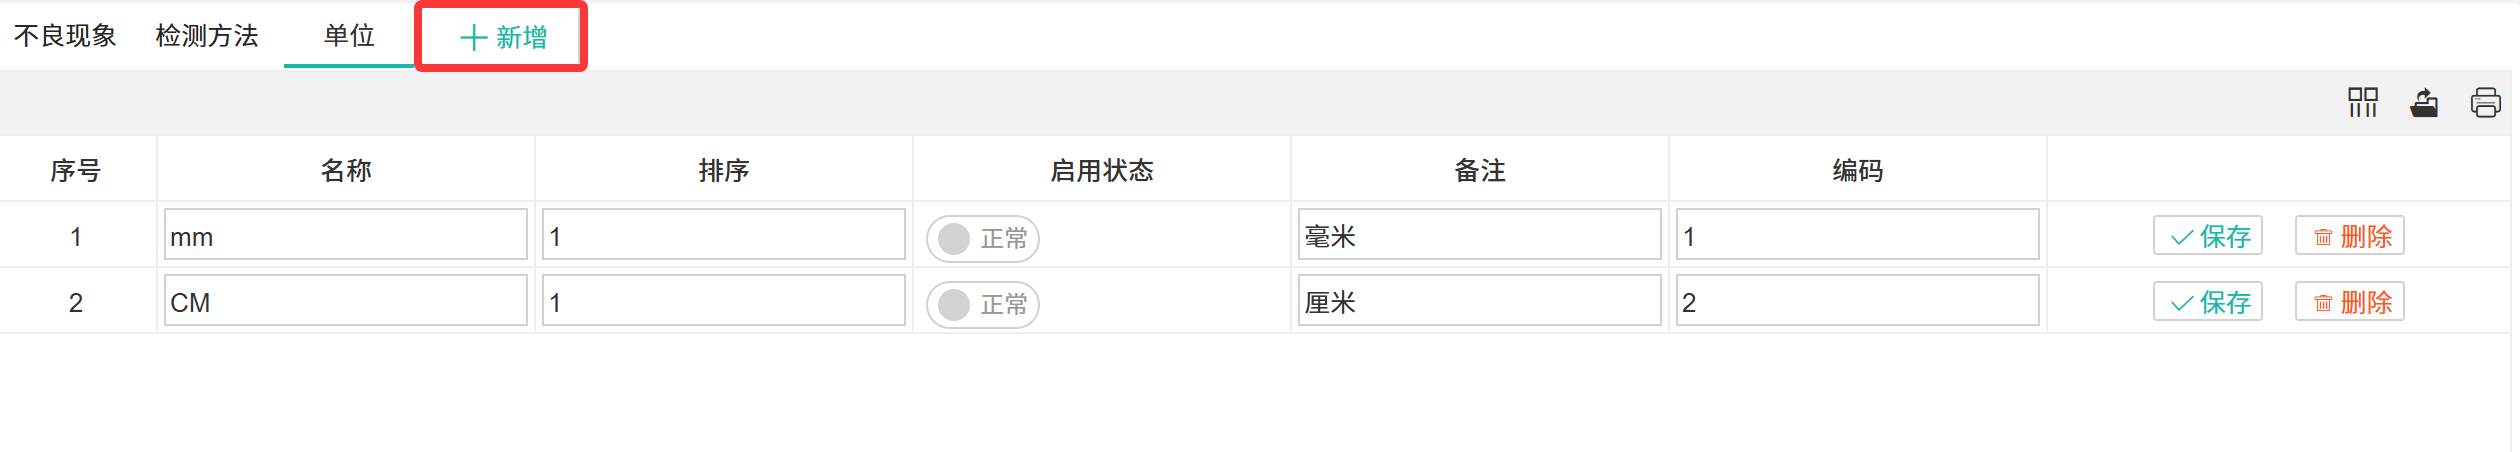Select the 单位 tab
The width and height of the screenshot is (2520, 452).
pos(349,36)
